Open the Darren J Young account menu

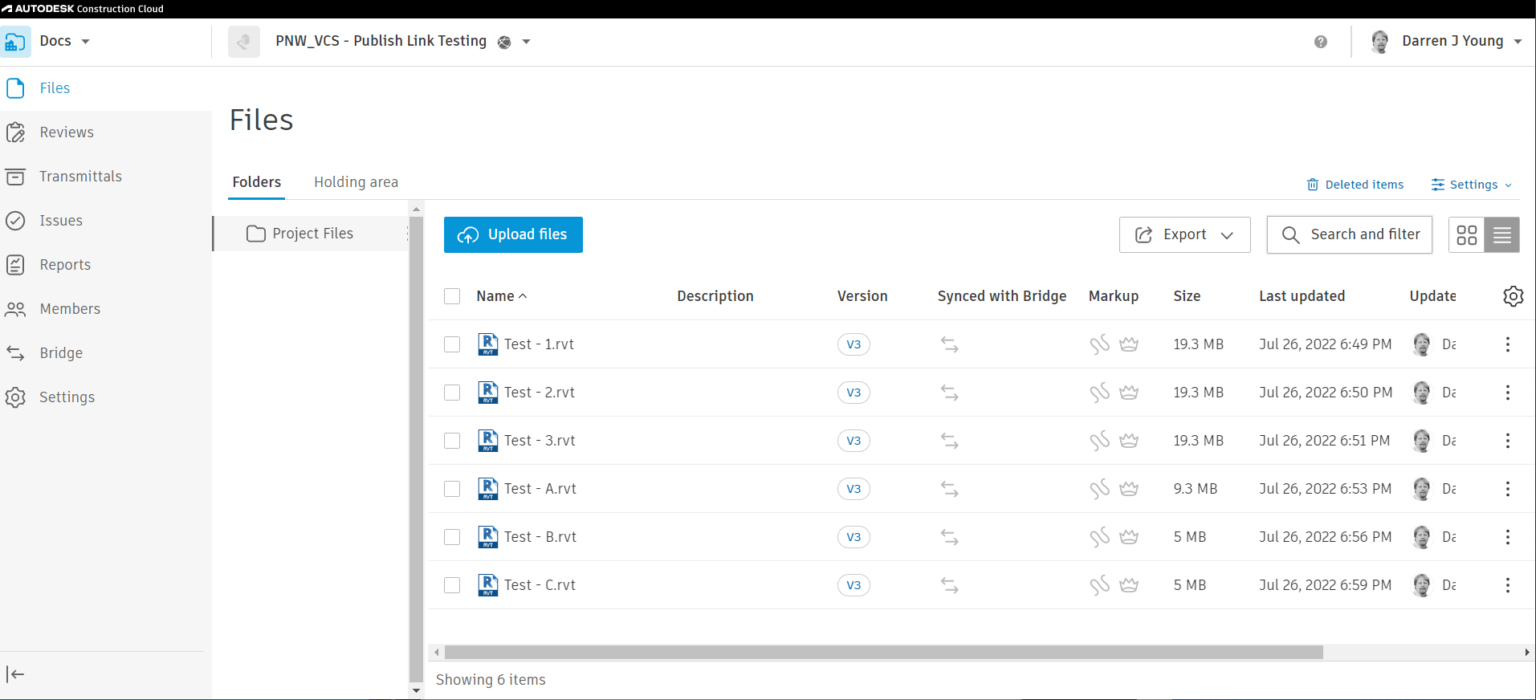click(1450, 42)
